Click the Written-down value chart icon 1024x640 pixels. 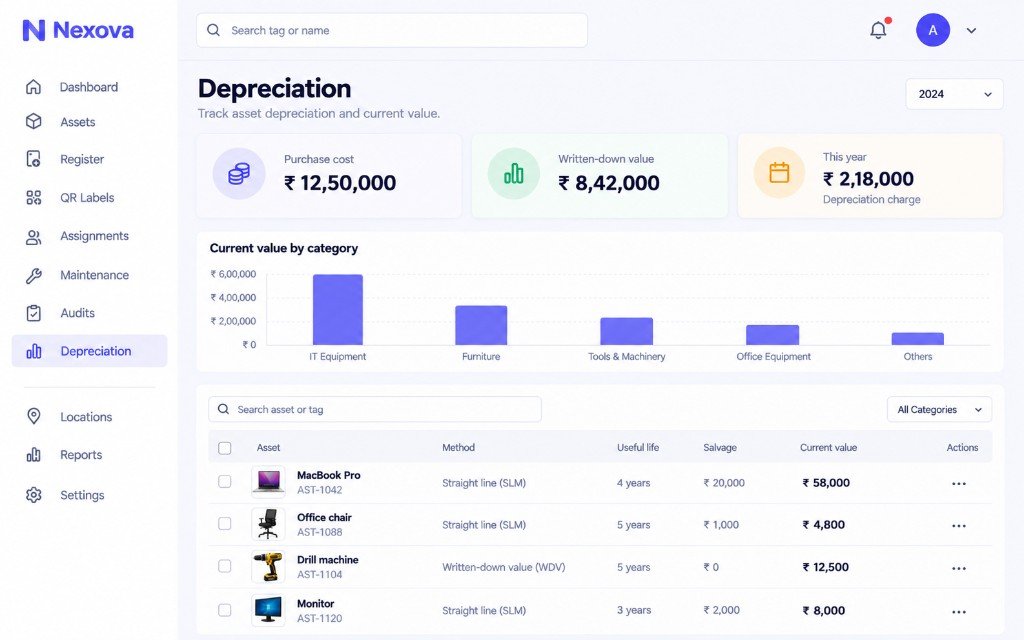point(514,174)
